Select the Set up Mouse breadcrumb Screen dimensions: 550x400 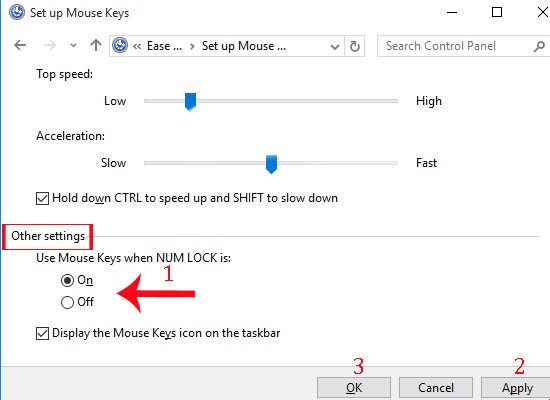tap(244, 46)
